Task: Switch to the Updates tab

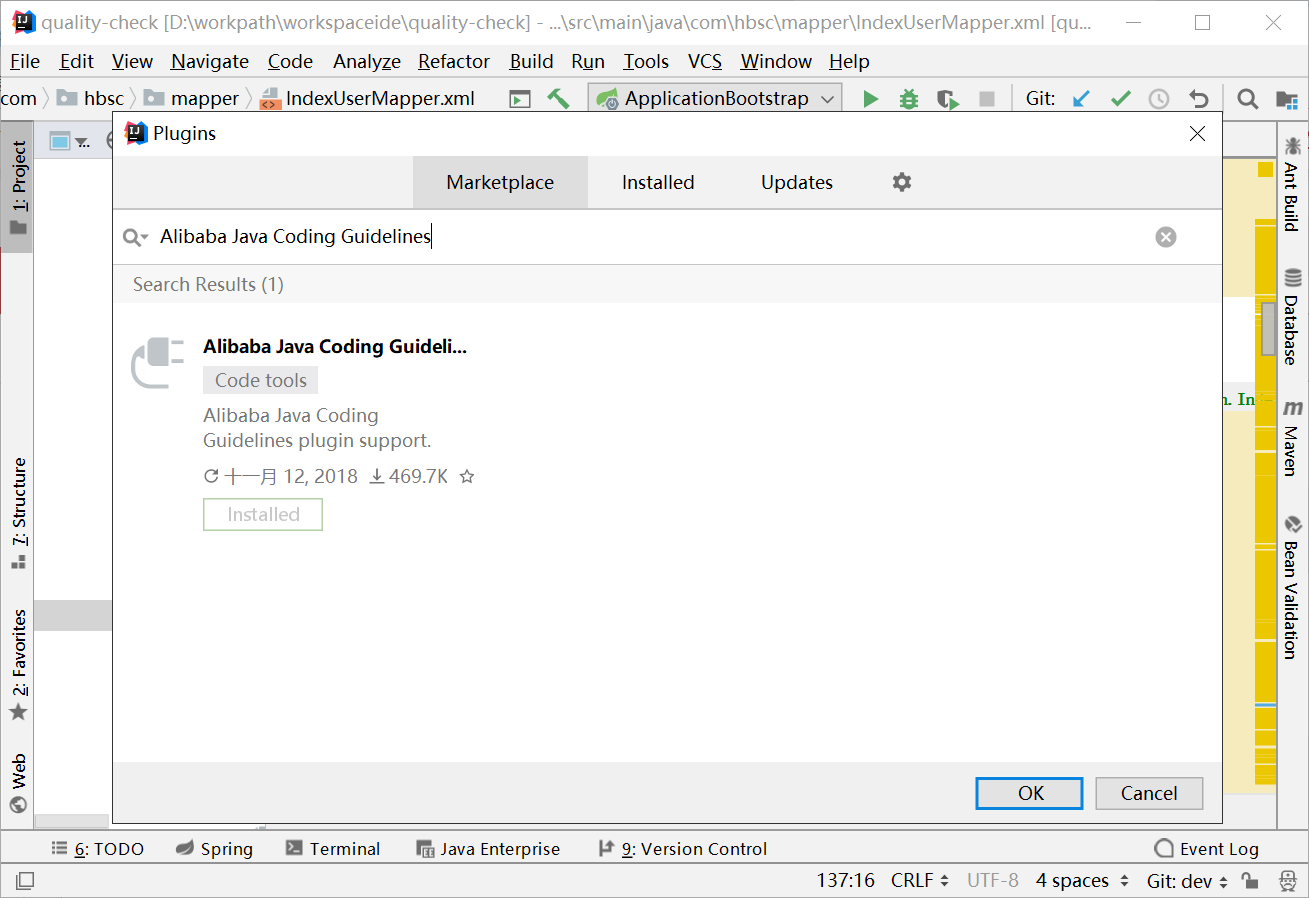Action: click(x=797, y=183)
